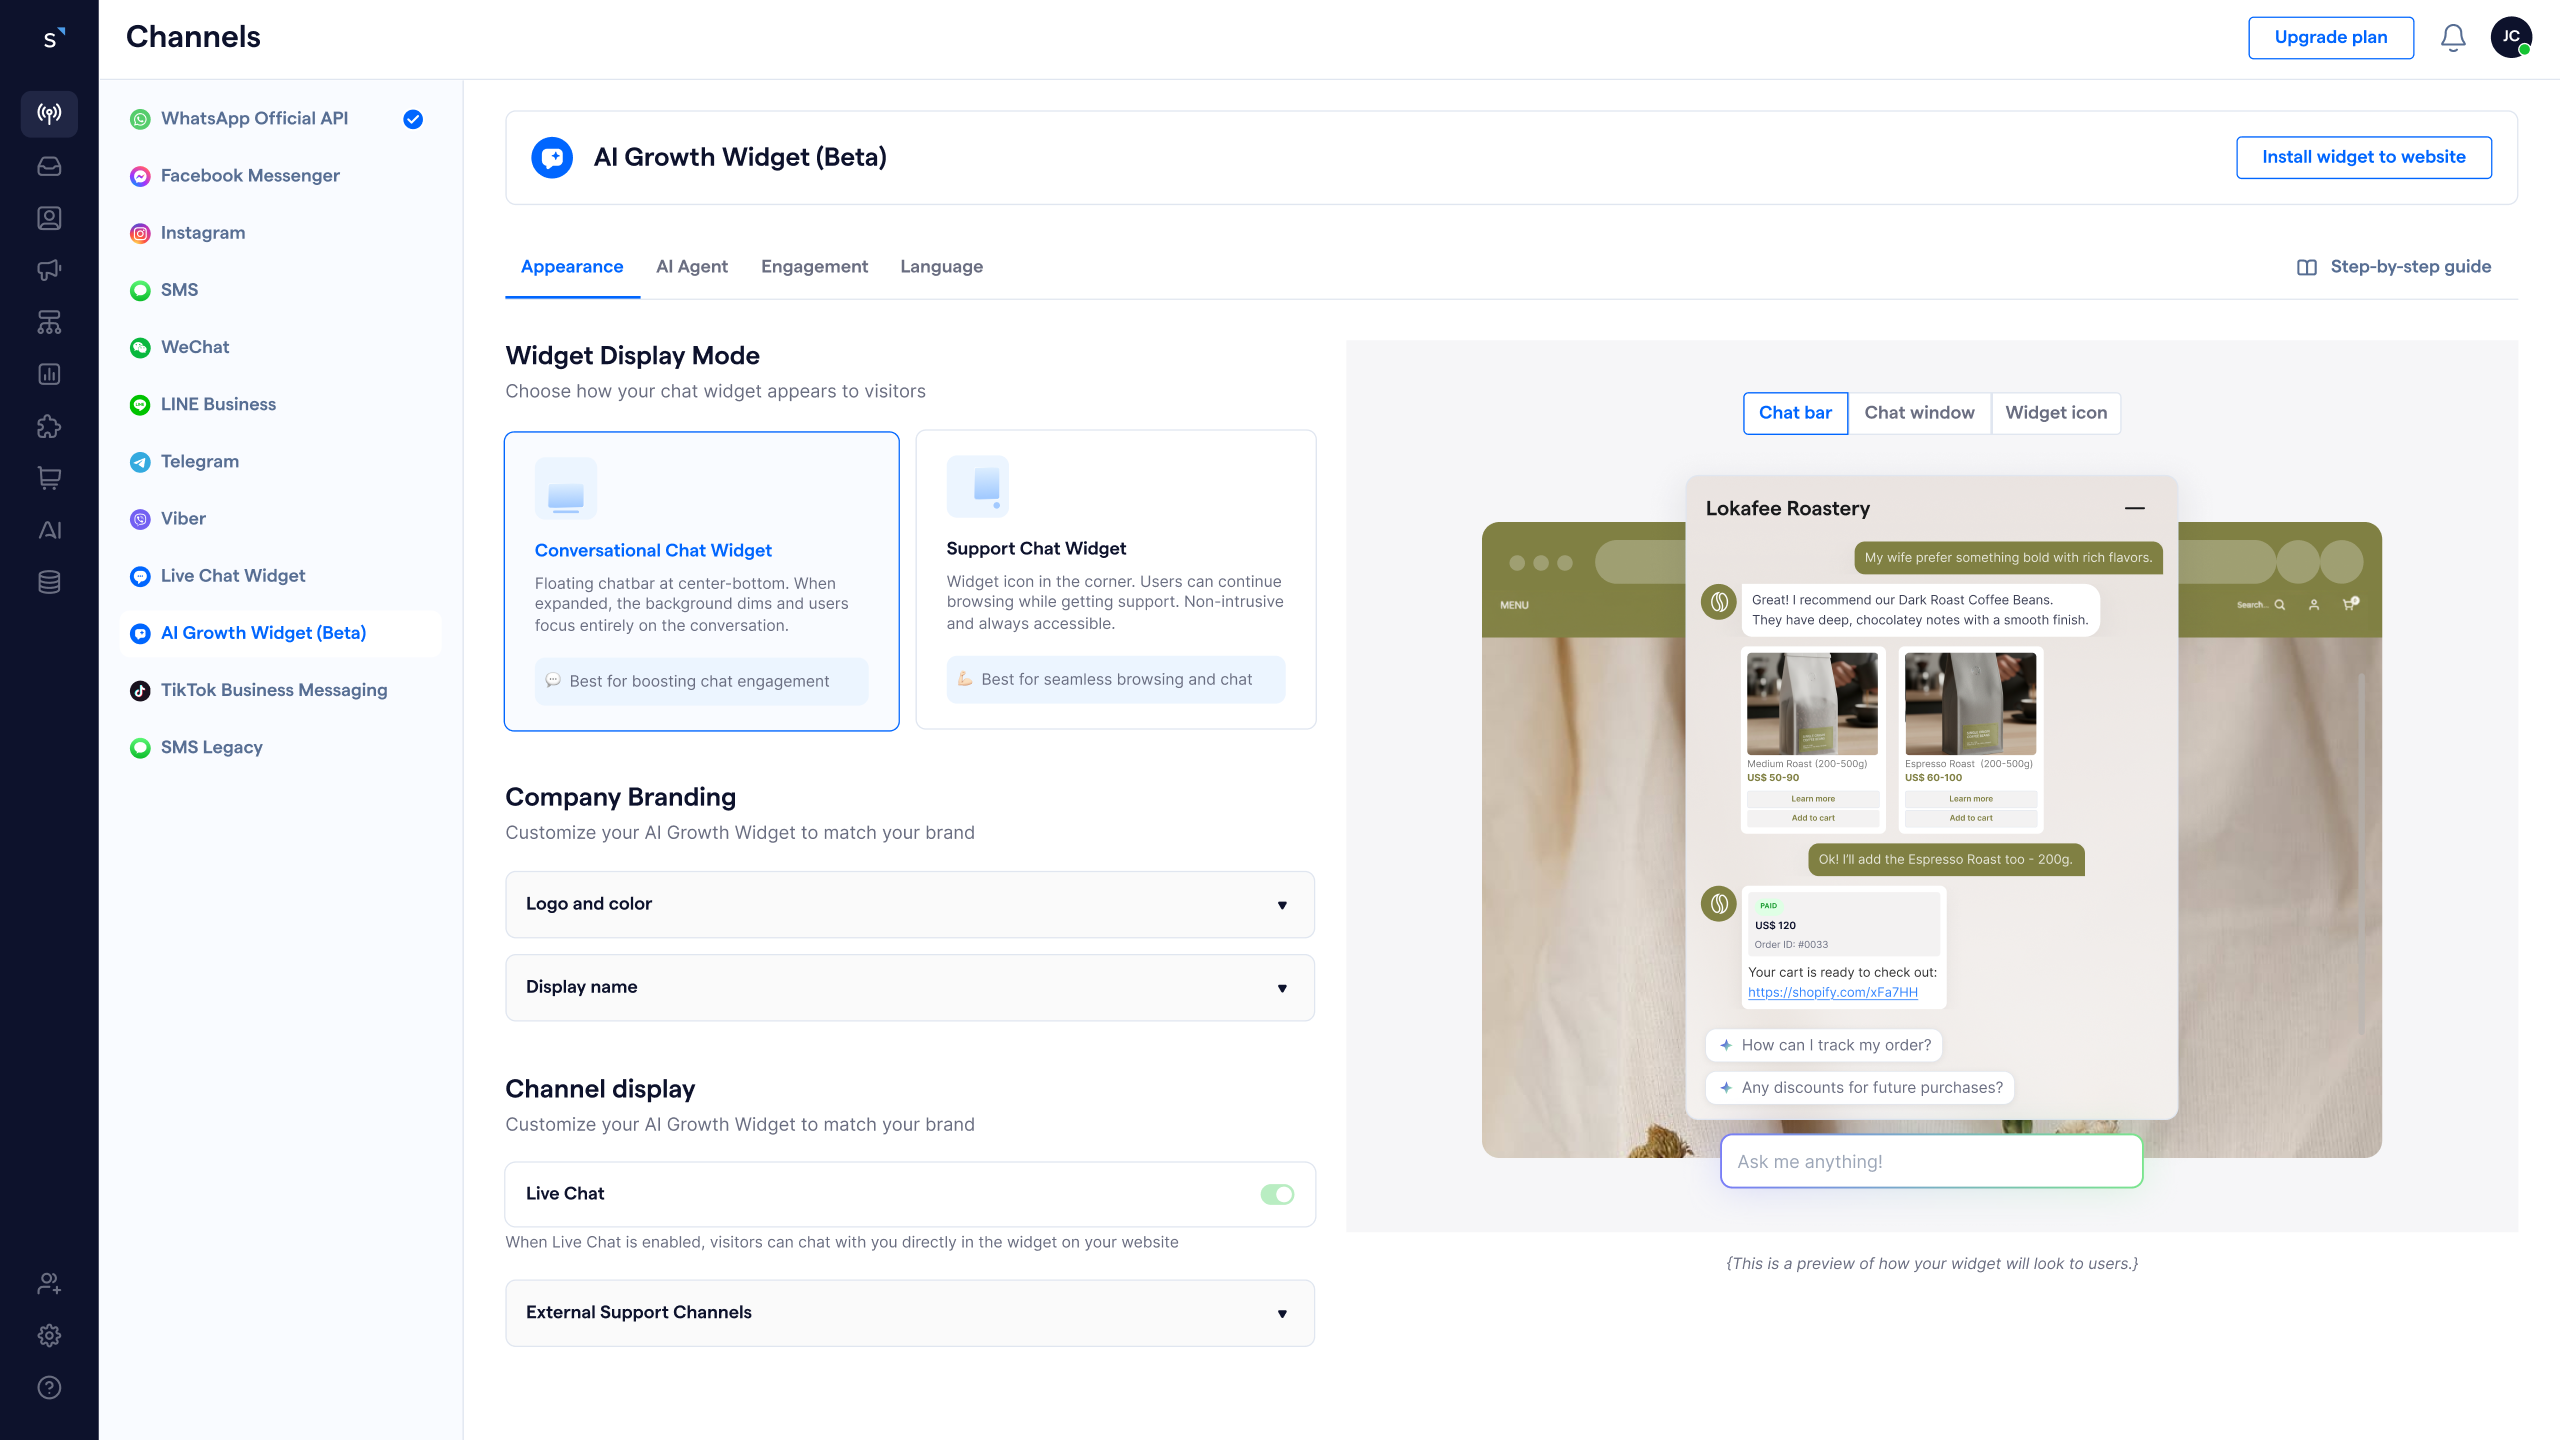This screenshot has width=2560, height=1440.
Task: Click the help question mark icon
Action: [49, 1387]
